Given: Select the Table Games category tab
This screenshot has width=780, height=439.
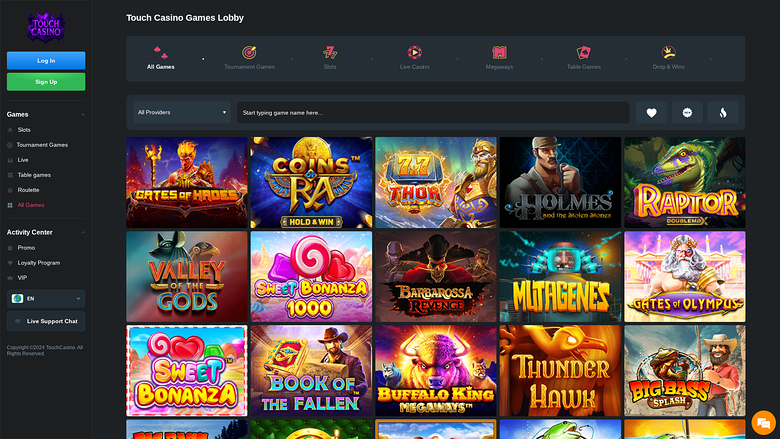Looking at the screenshot, I should [584, 58].
